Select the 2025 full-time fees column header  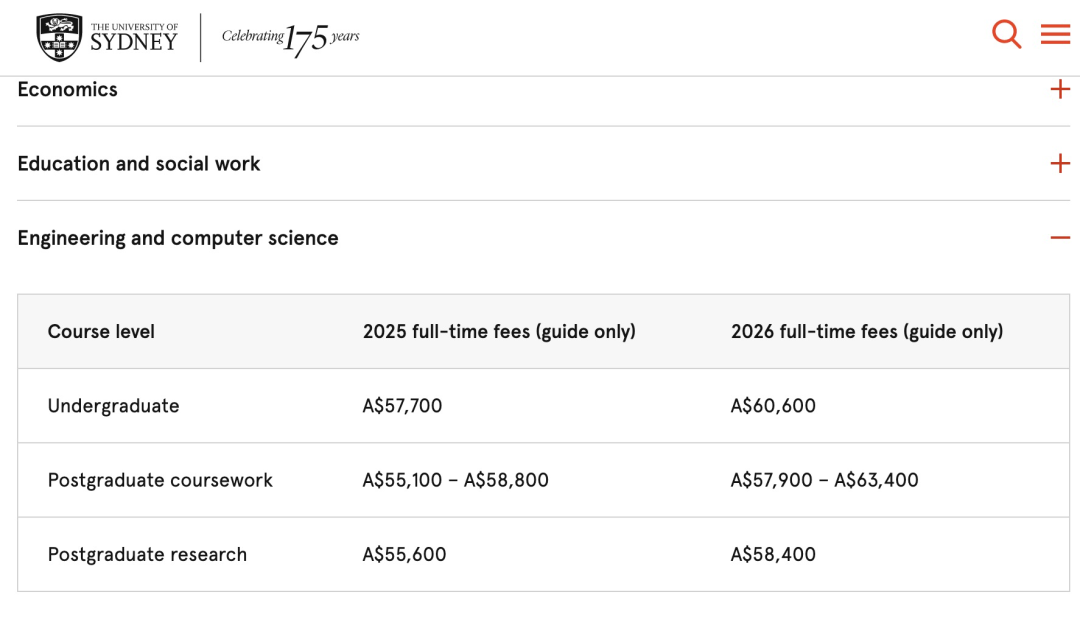click(499, 332)
